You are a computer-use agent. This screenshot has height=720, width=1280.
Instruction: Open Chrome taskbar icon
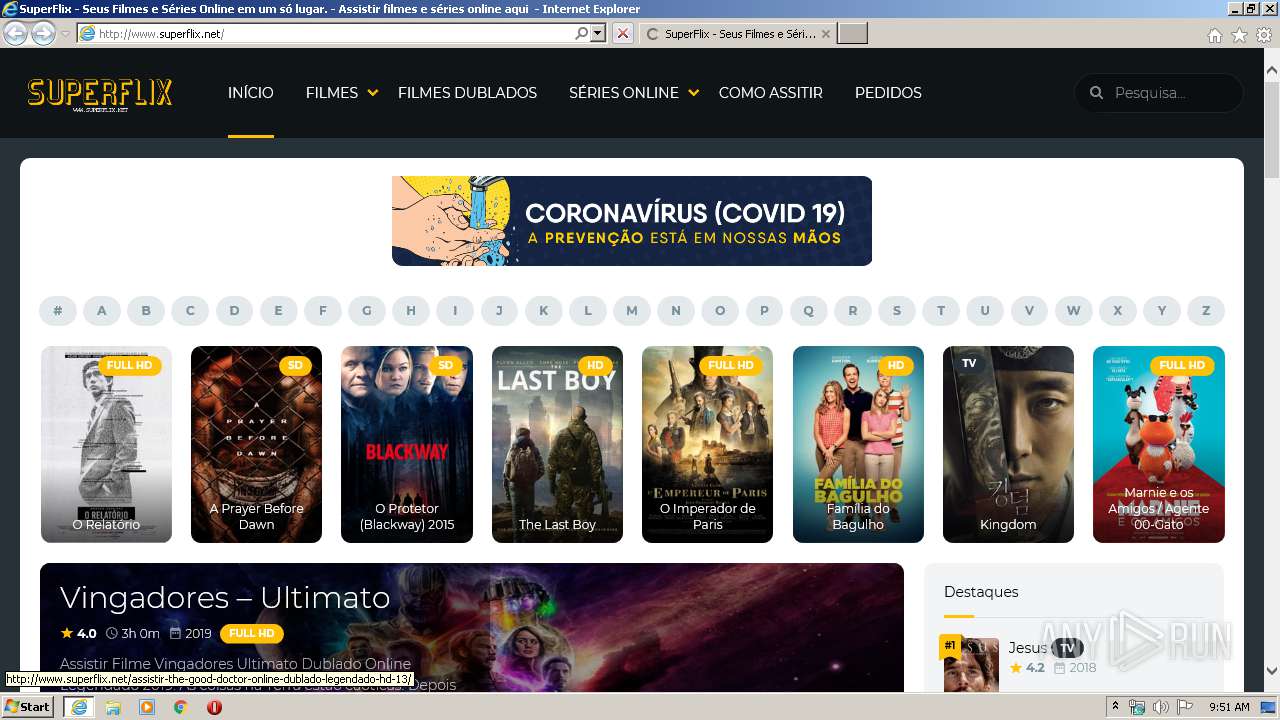coord(180,707)
